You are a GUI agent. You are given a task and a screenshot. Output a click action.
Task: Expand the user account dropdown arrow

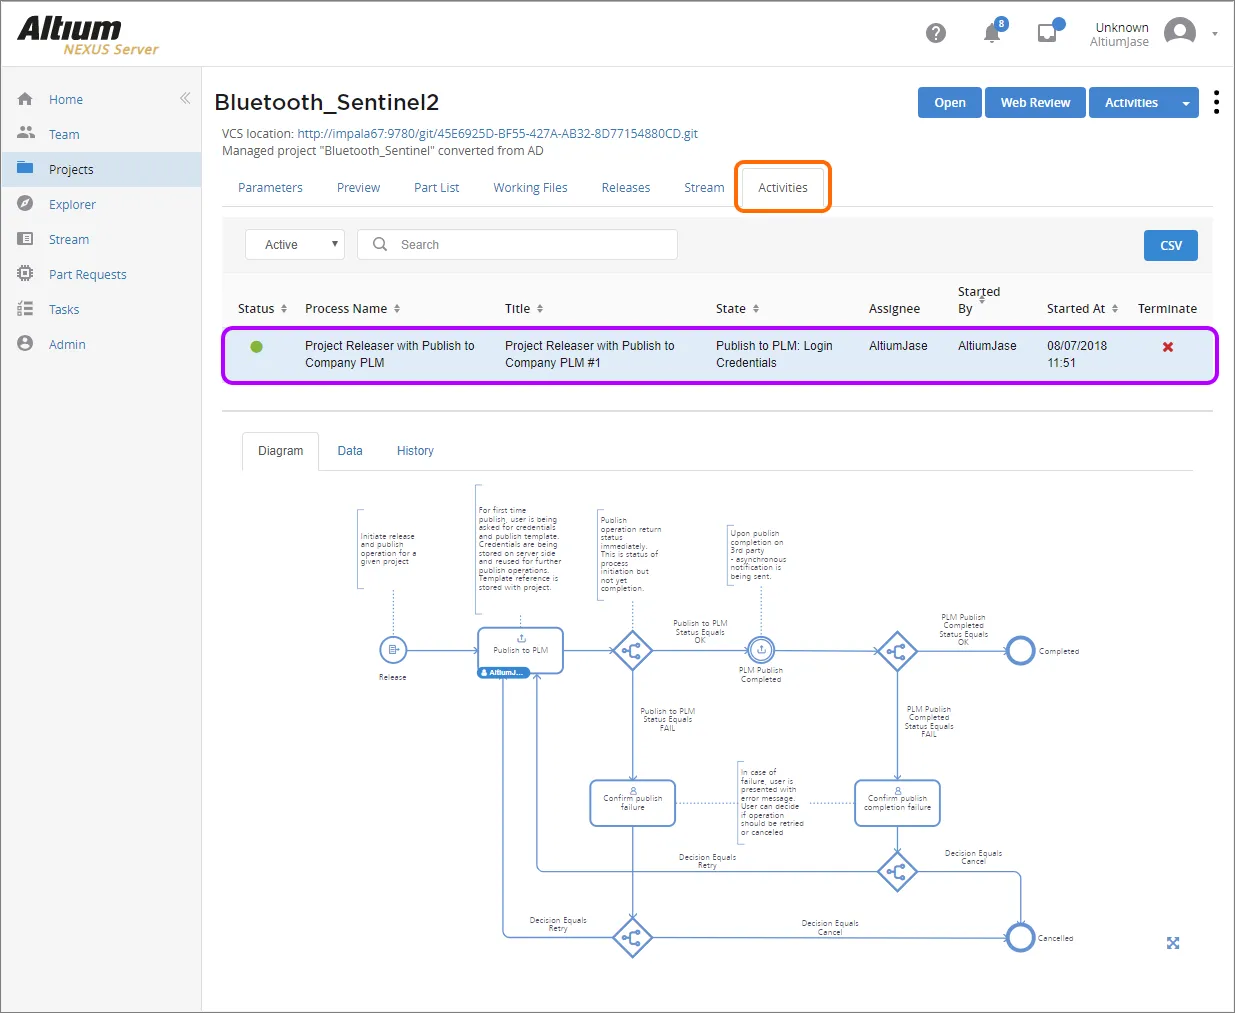[1214, 34]
